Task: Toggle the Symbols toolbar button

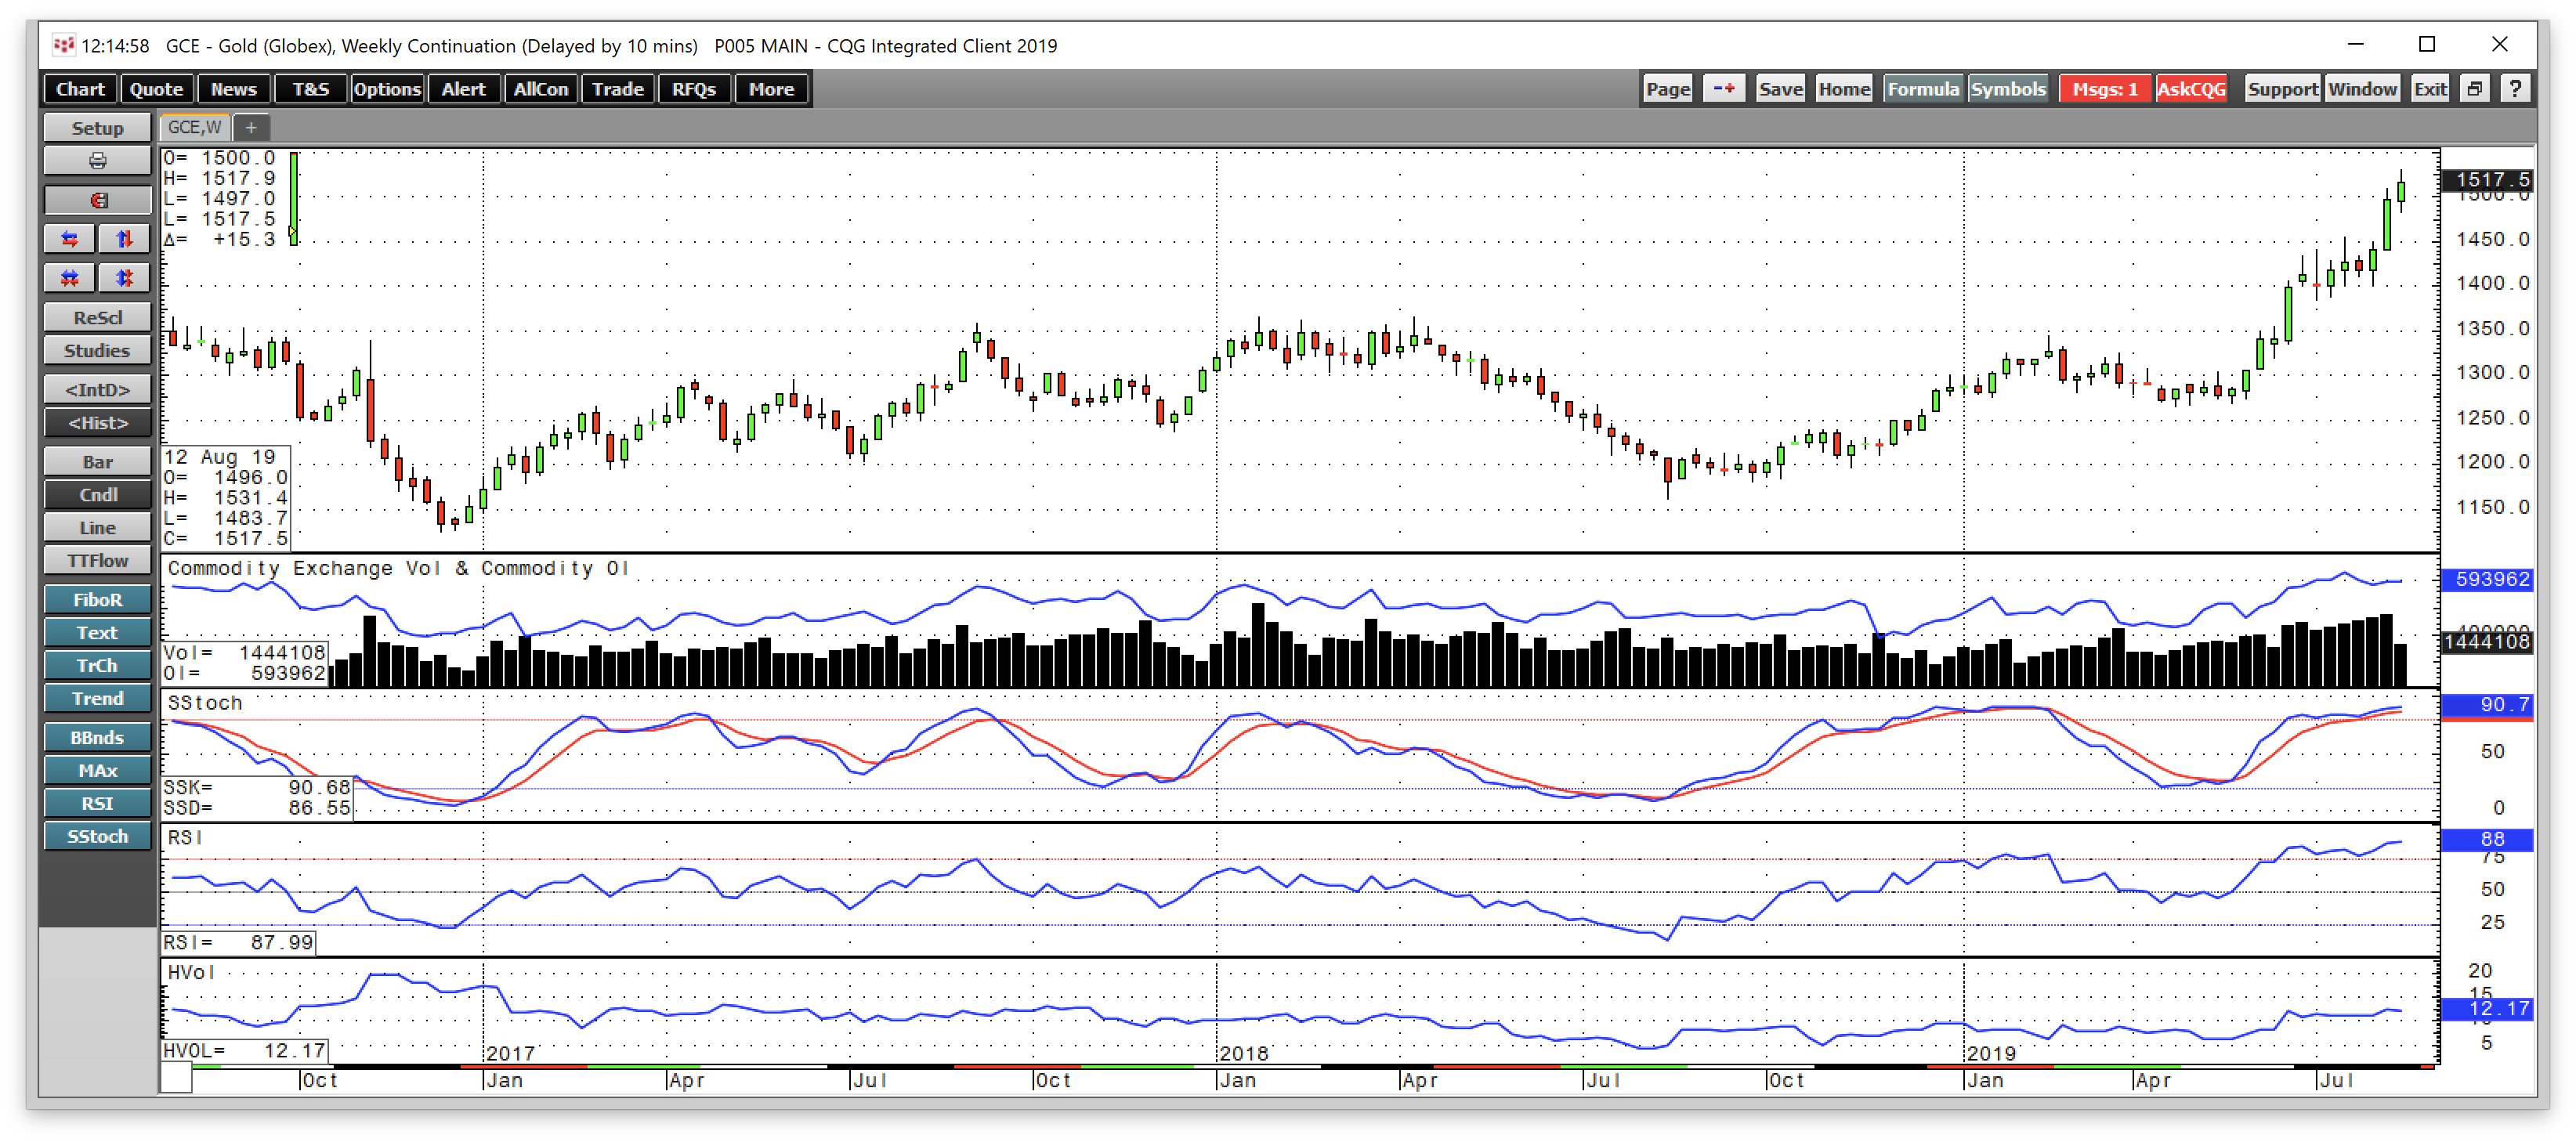Action: tap(2007, 89)
